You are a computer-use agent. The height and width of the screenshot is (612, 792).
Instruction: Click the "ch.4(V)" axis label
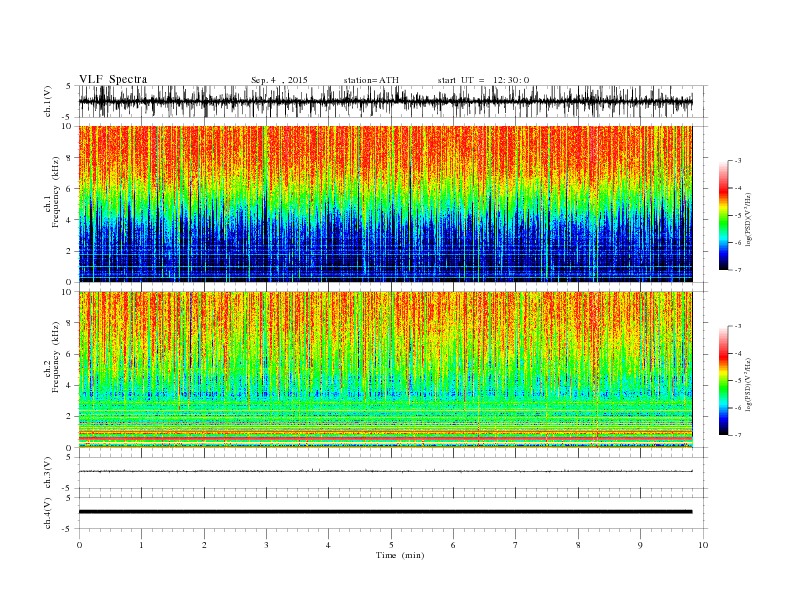pyautogui.click(x=48, y=513)
